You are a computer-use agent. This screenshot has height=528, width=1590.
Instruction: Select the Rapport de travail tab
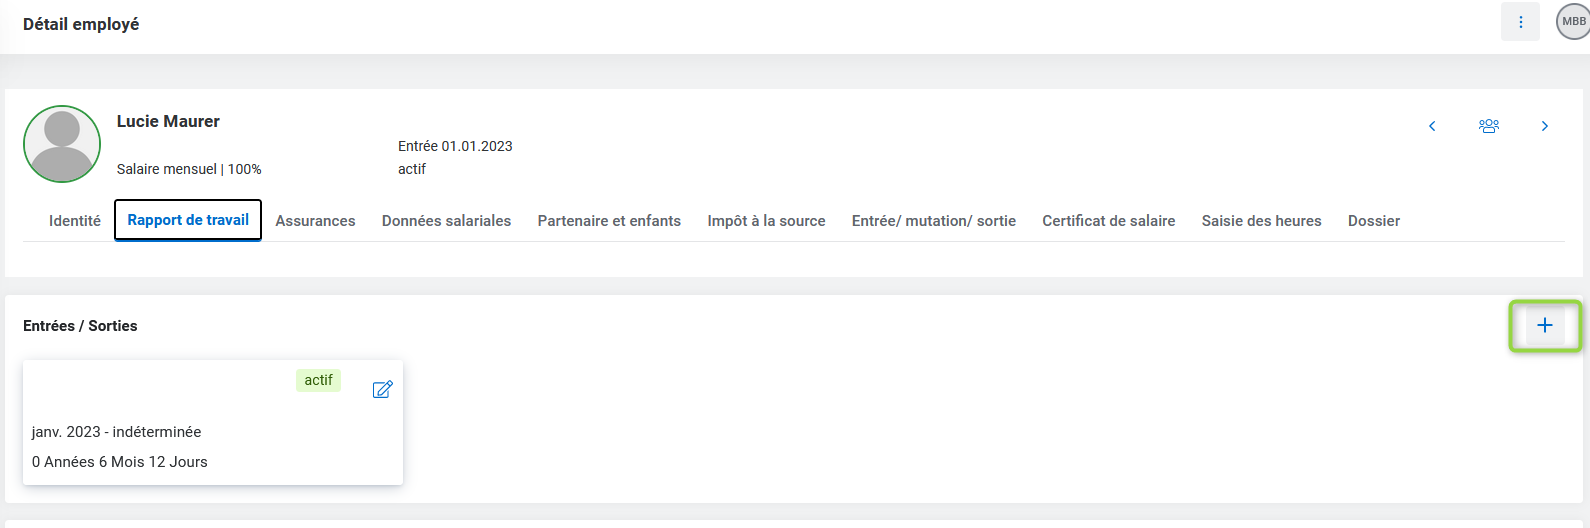188,220
